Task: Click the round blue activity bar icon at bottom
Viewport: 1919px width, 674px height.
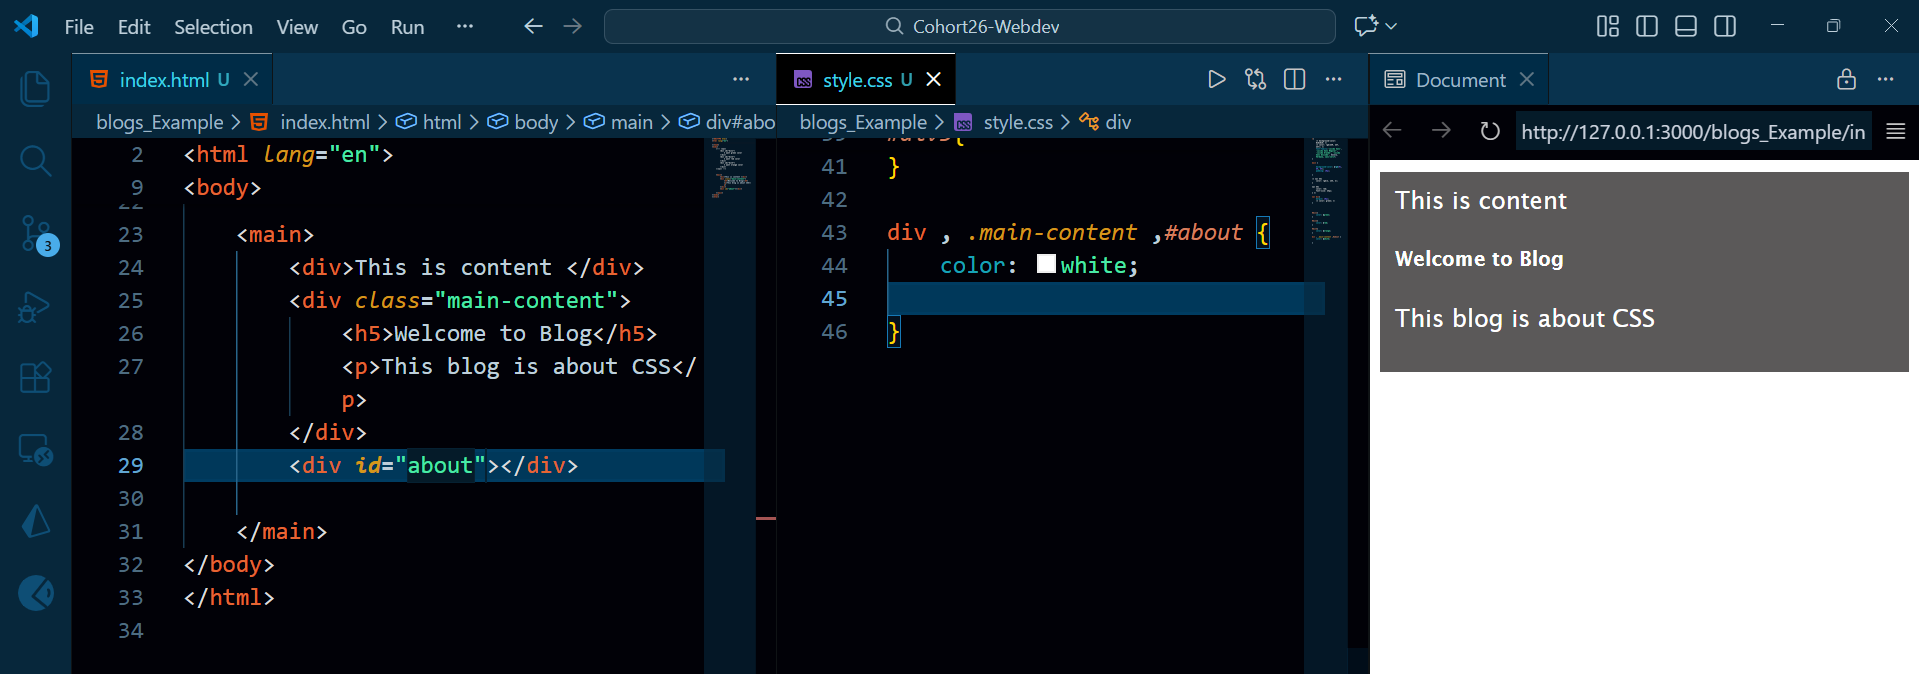Action: point(36,593)
